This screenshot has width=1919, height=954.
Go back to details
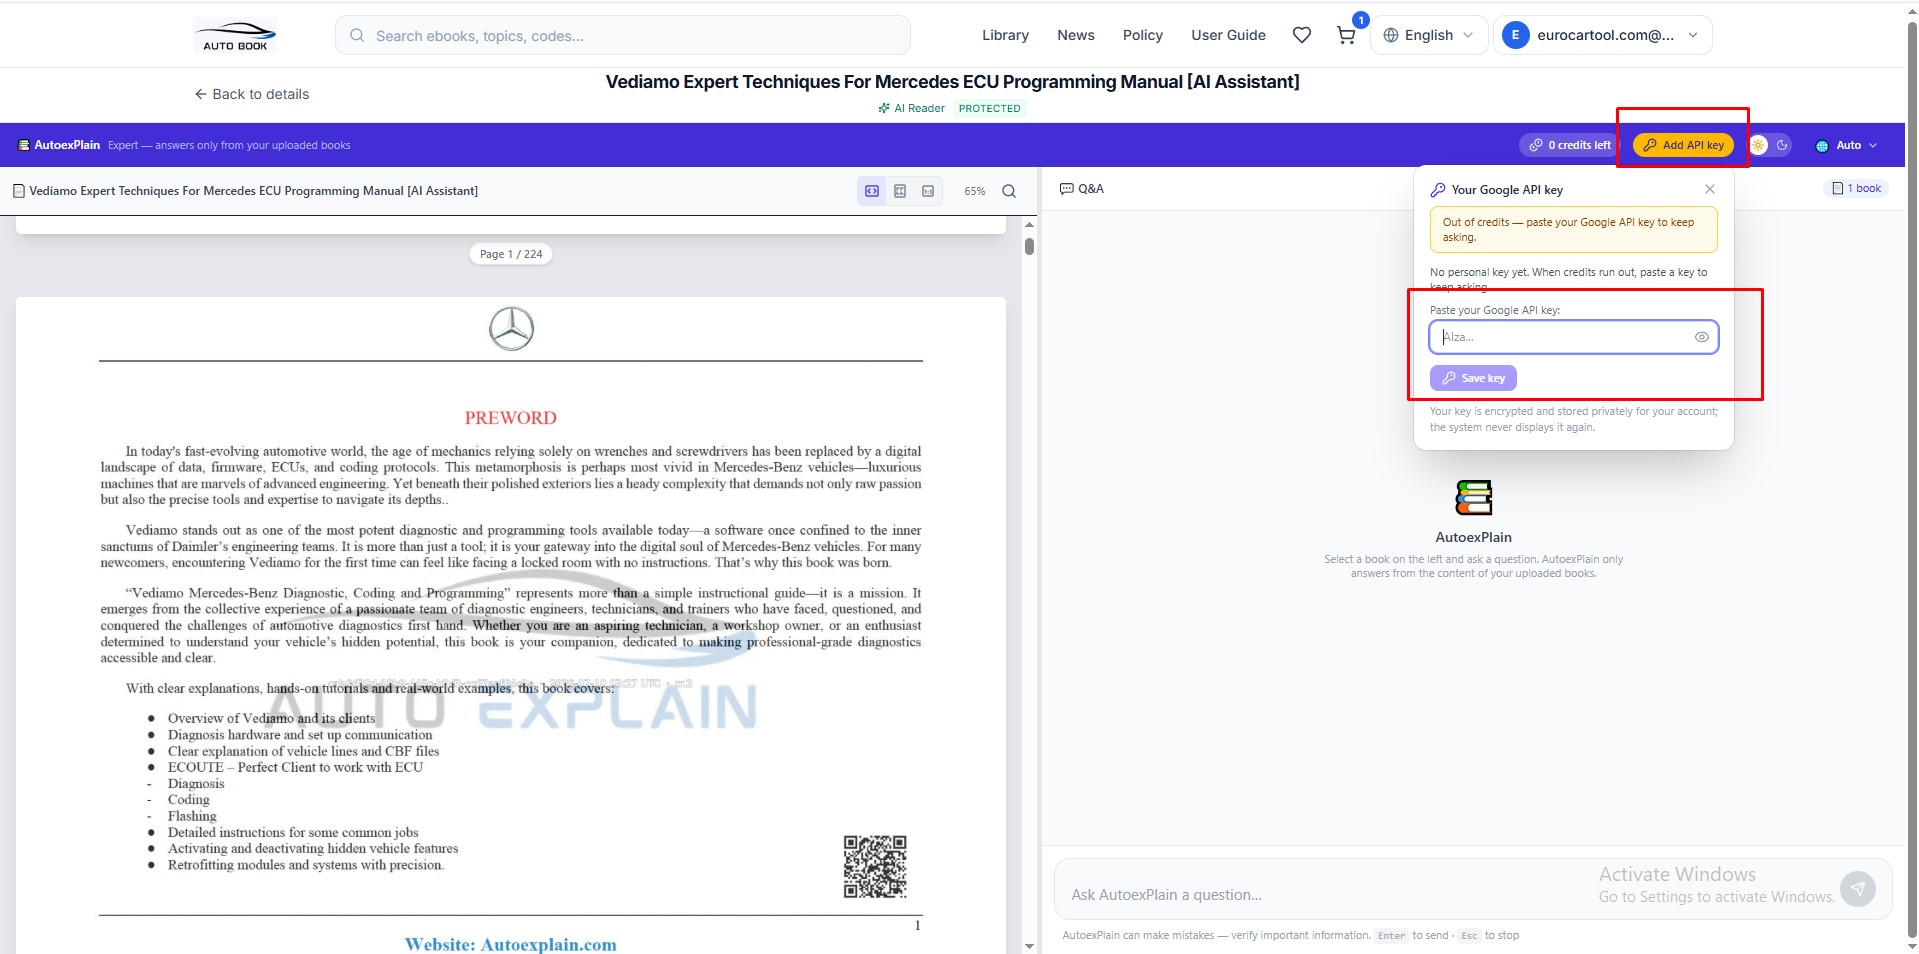click(252, 94)
